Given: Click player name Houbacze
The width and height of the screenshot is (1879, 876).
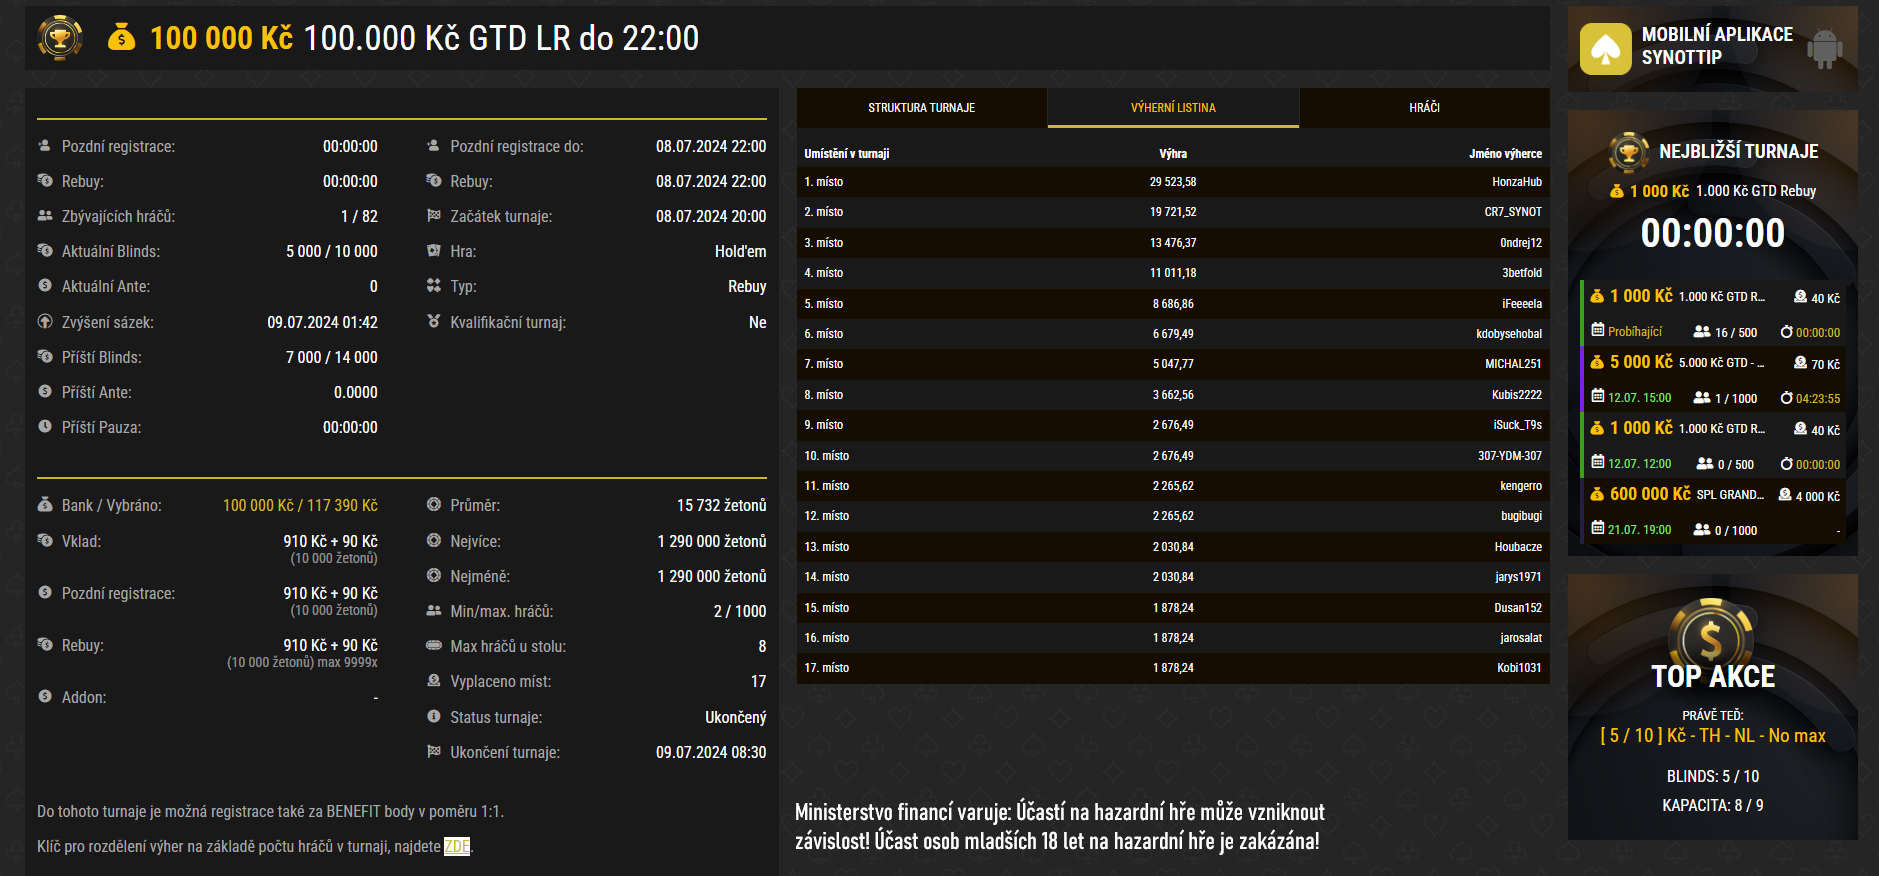Looking at the screenshot, I should tap(1518, 547).
